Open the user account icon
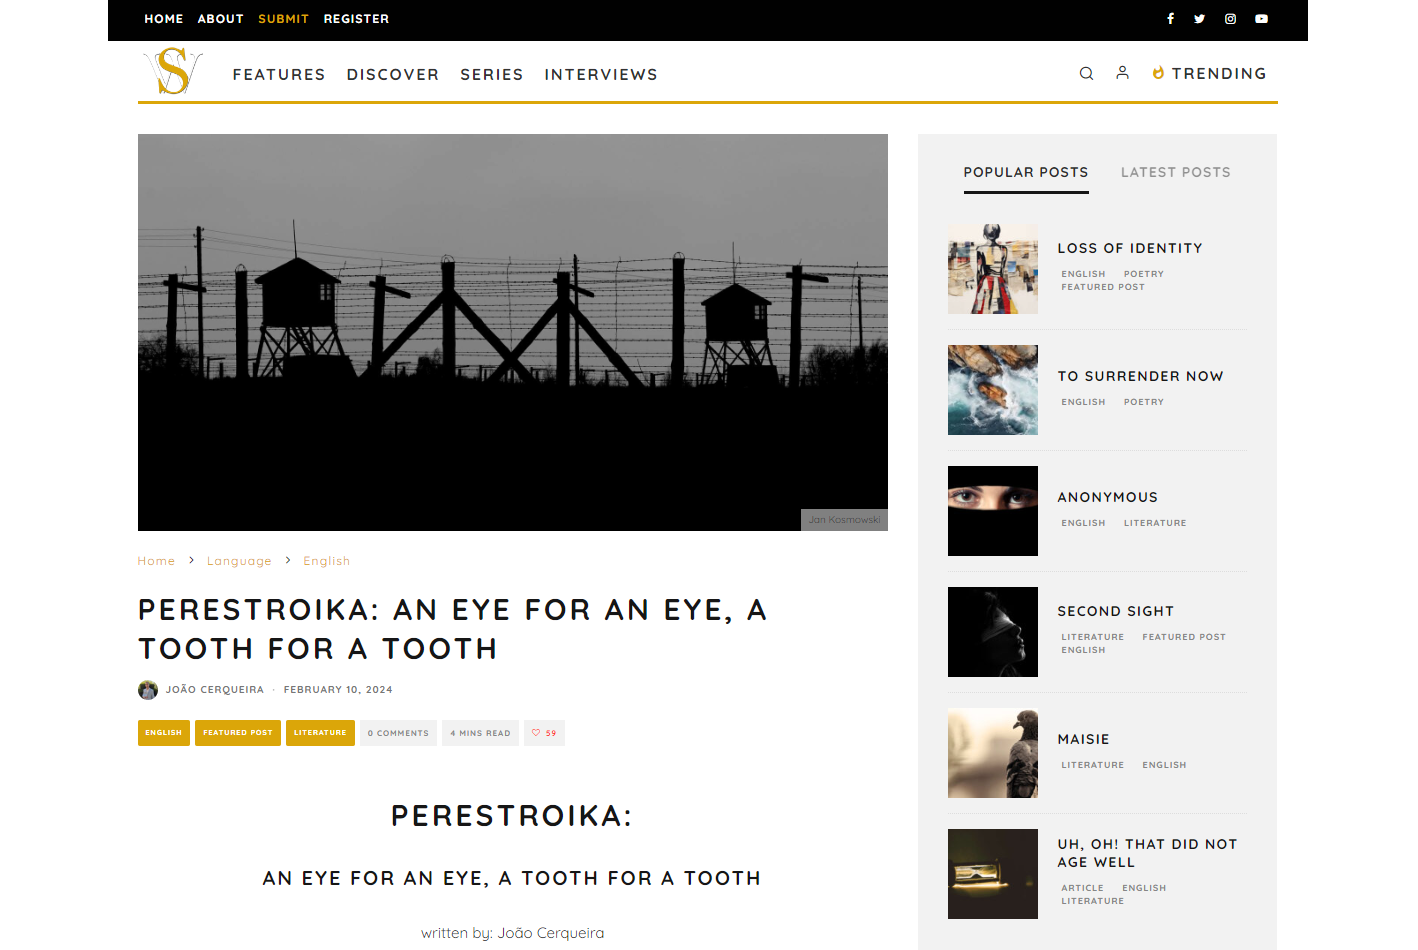This screenshot has width=1418, height=950. point(1123,73)
